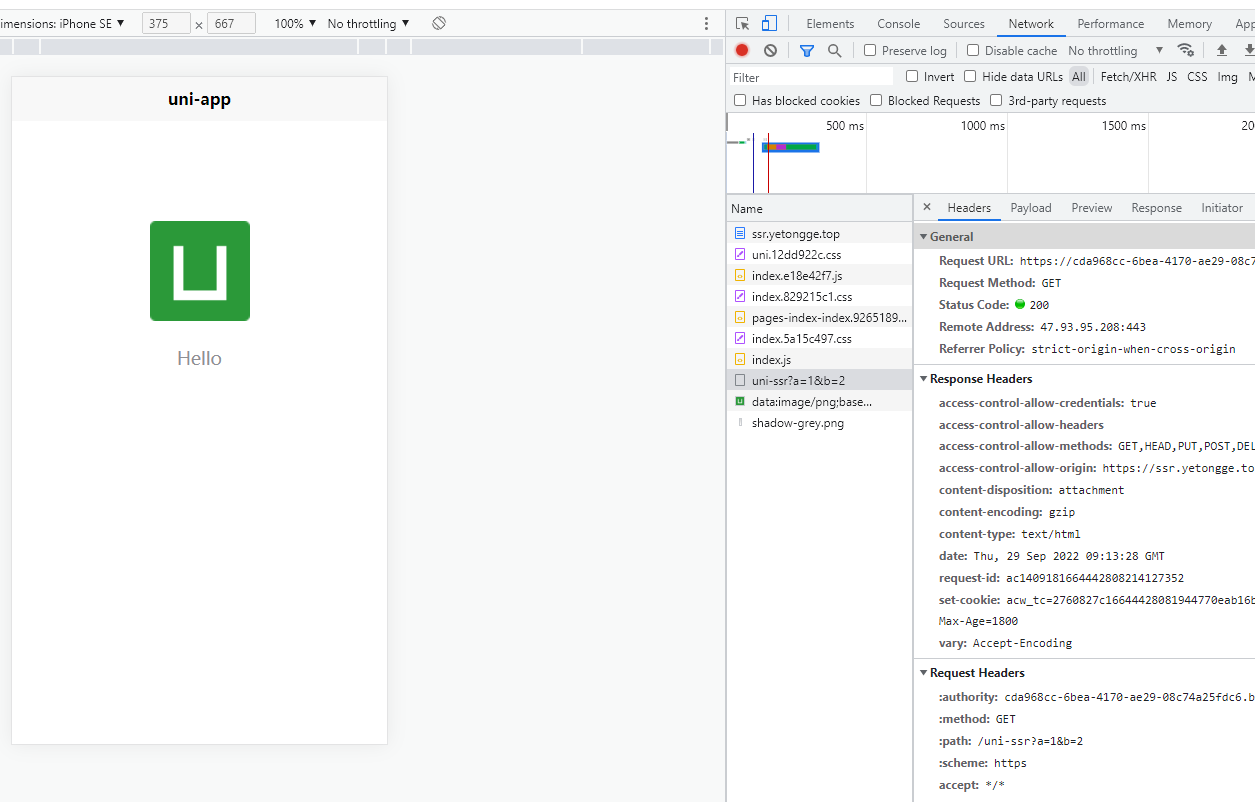Click the import HAR upload arrow

(x=1222, y=50)
